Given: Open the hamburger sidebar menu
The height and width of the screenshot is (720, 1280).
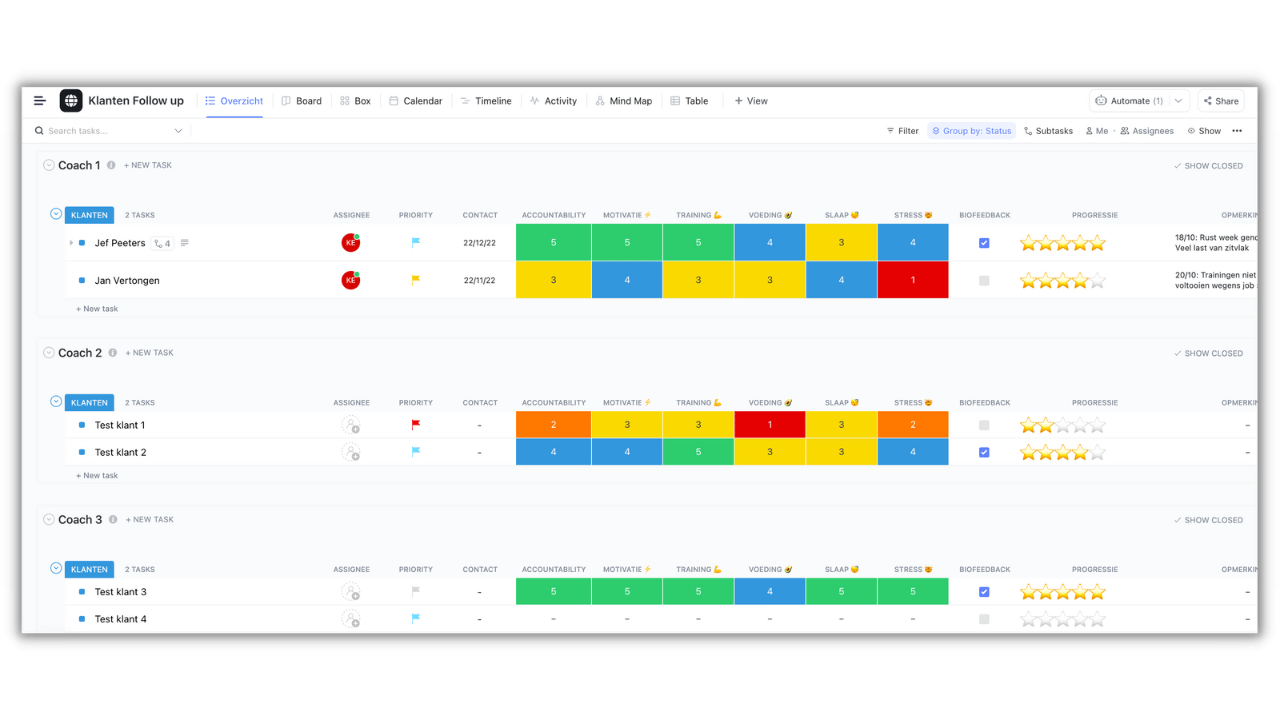Looking at the screenshot, I should coord(40,101).
